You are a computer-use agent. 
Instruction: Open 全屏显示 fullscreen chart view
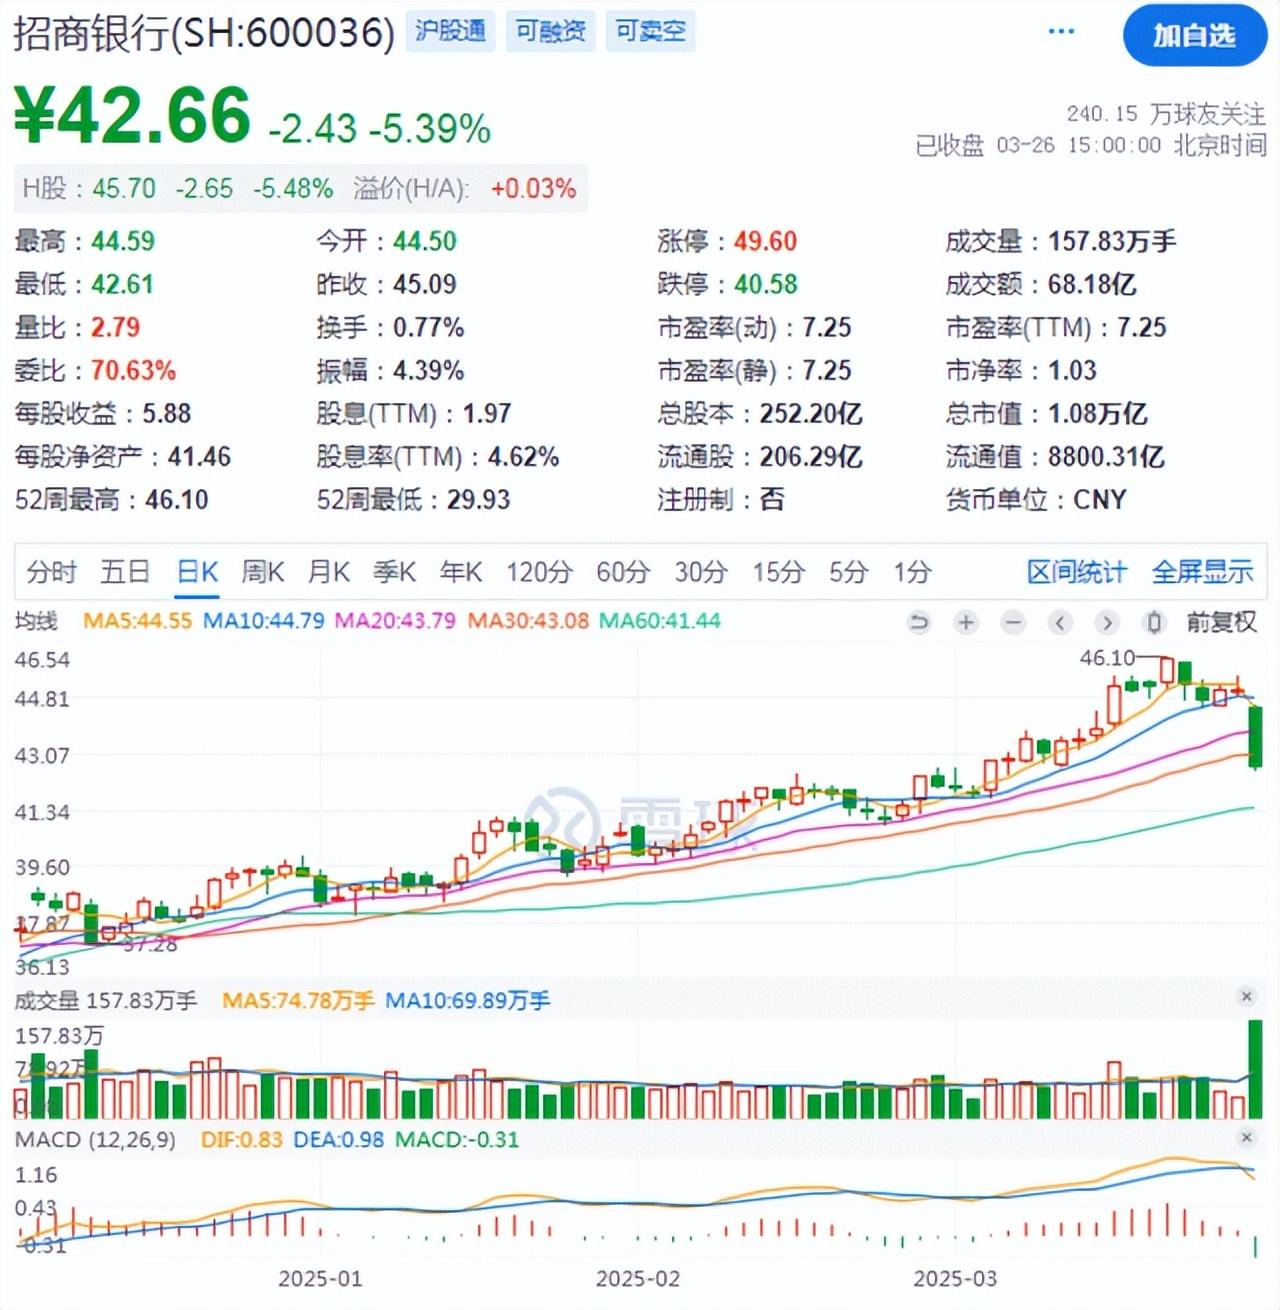(1203, 572)
